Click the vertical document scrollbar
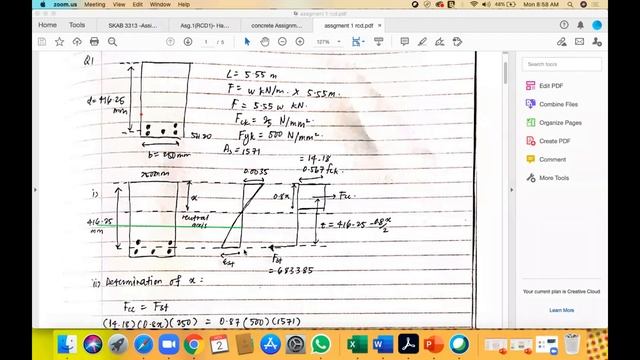 pyautogui.click(x=505, y=73)
